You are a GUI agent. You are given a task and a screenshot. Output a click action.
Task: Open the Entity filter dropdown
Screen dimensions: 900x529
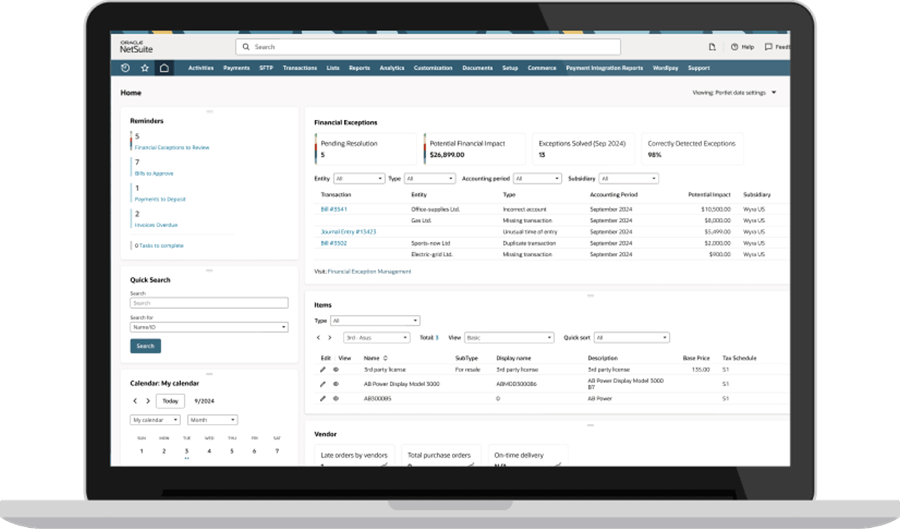pos(351,178)
